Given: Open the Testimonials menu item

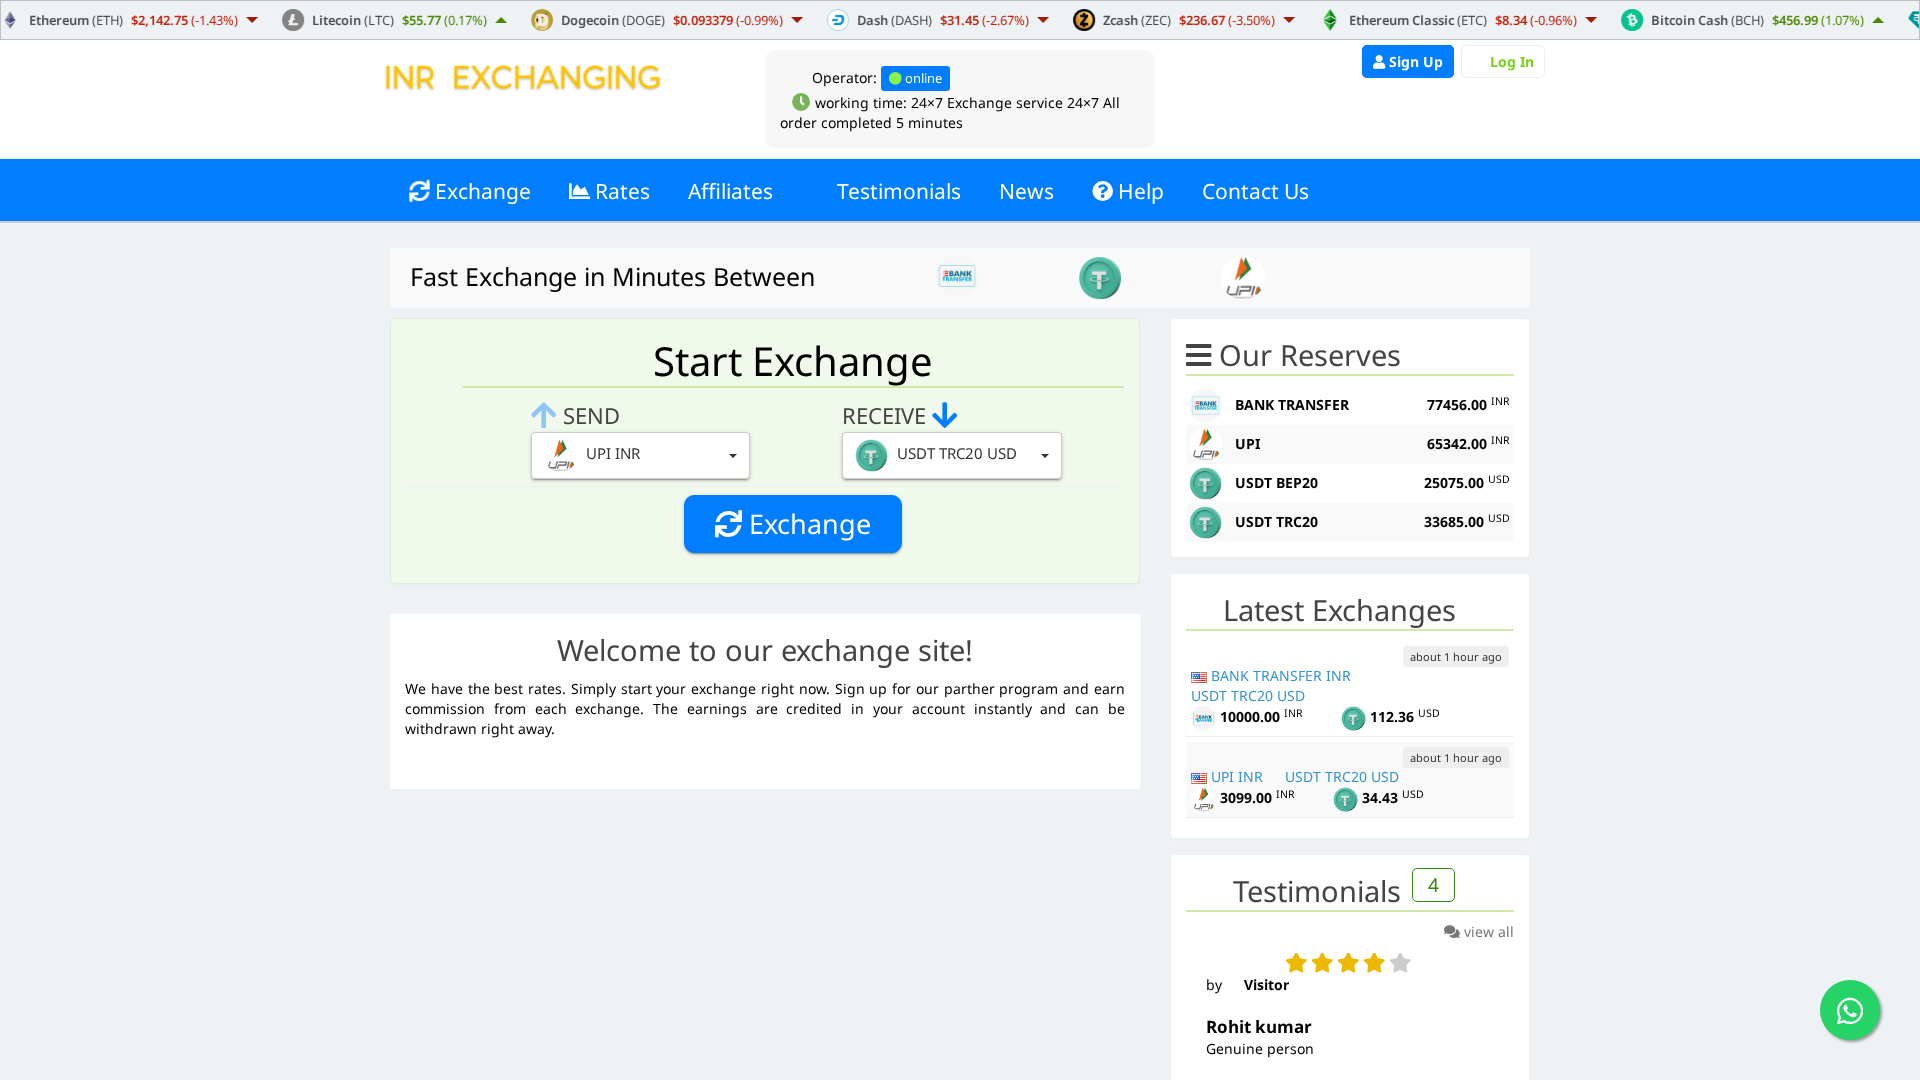Looking at the screenshot, I should 898,191.
